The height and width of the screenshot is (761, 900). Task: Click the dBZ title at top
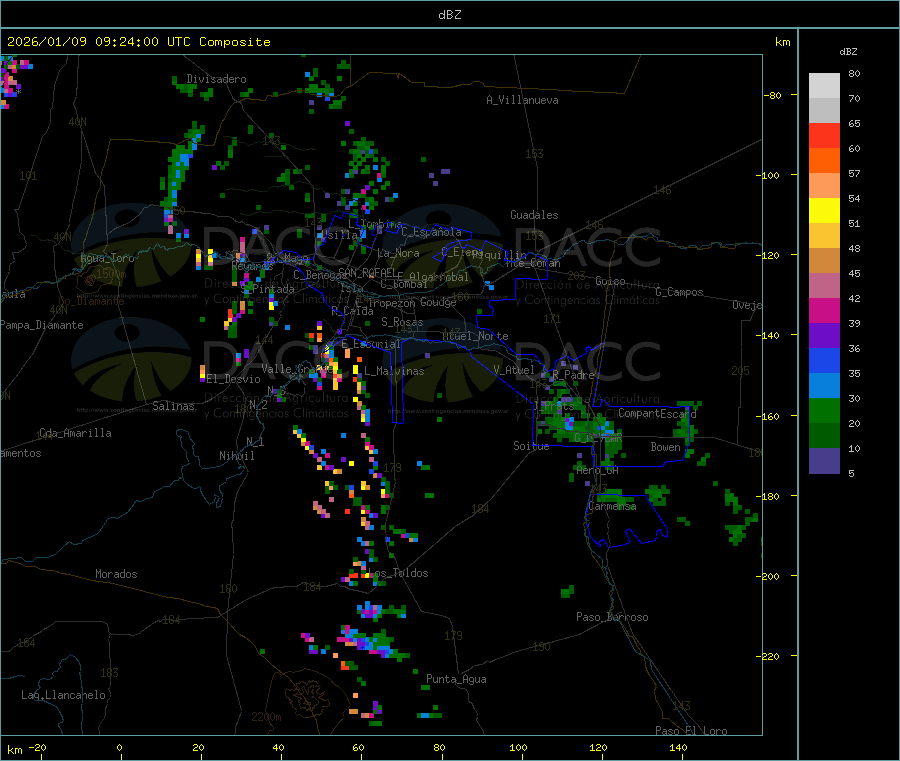449,15
